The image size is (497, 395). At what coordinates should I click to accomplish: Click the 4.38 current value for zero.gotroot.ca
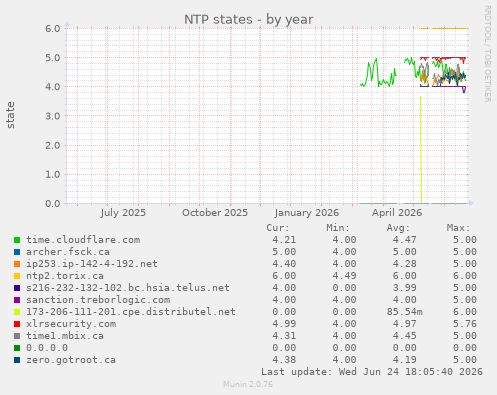284,360
